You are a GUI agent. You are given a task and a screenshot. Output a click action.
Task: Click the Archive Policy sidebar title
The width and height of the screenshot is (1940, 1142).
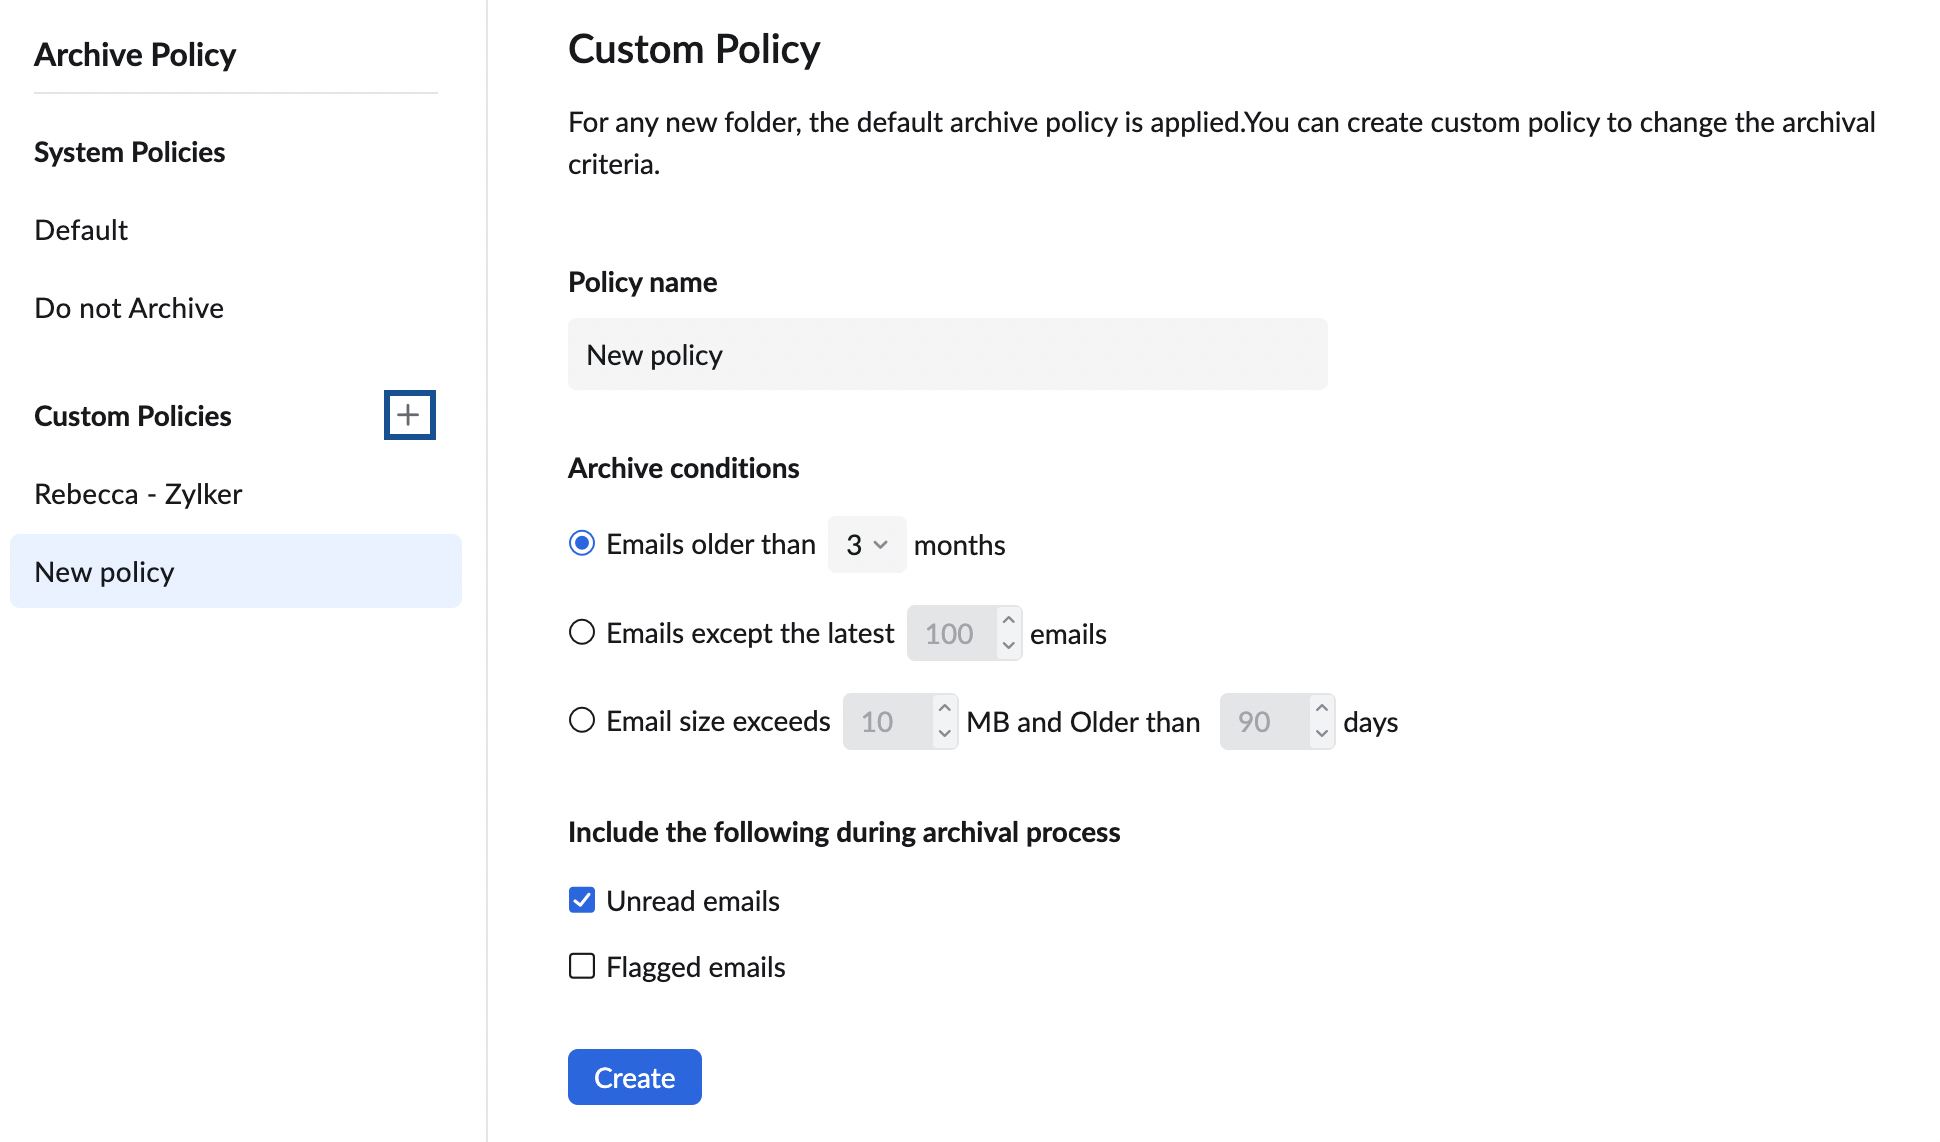135,54
